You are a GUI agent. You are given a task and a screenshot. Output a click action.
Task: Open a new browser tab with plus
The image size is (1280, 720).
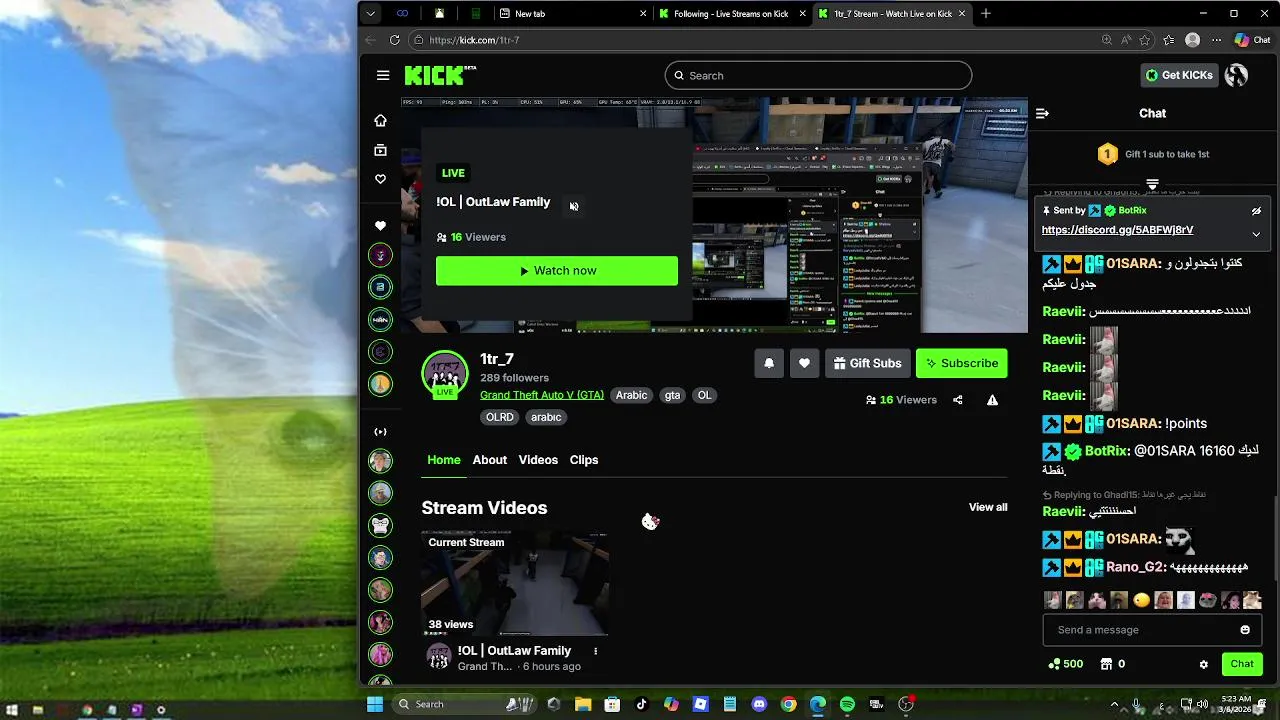click(986, 14)
